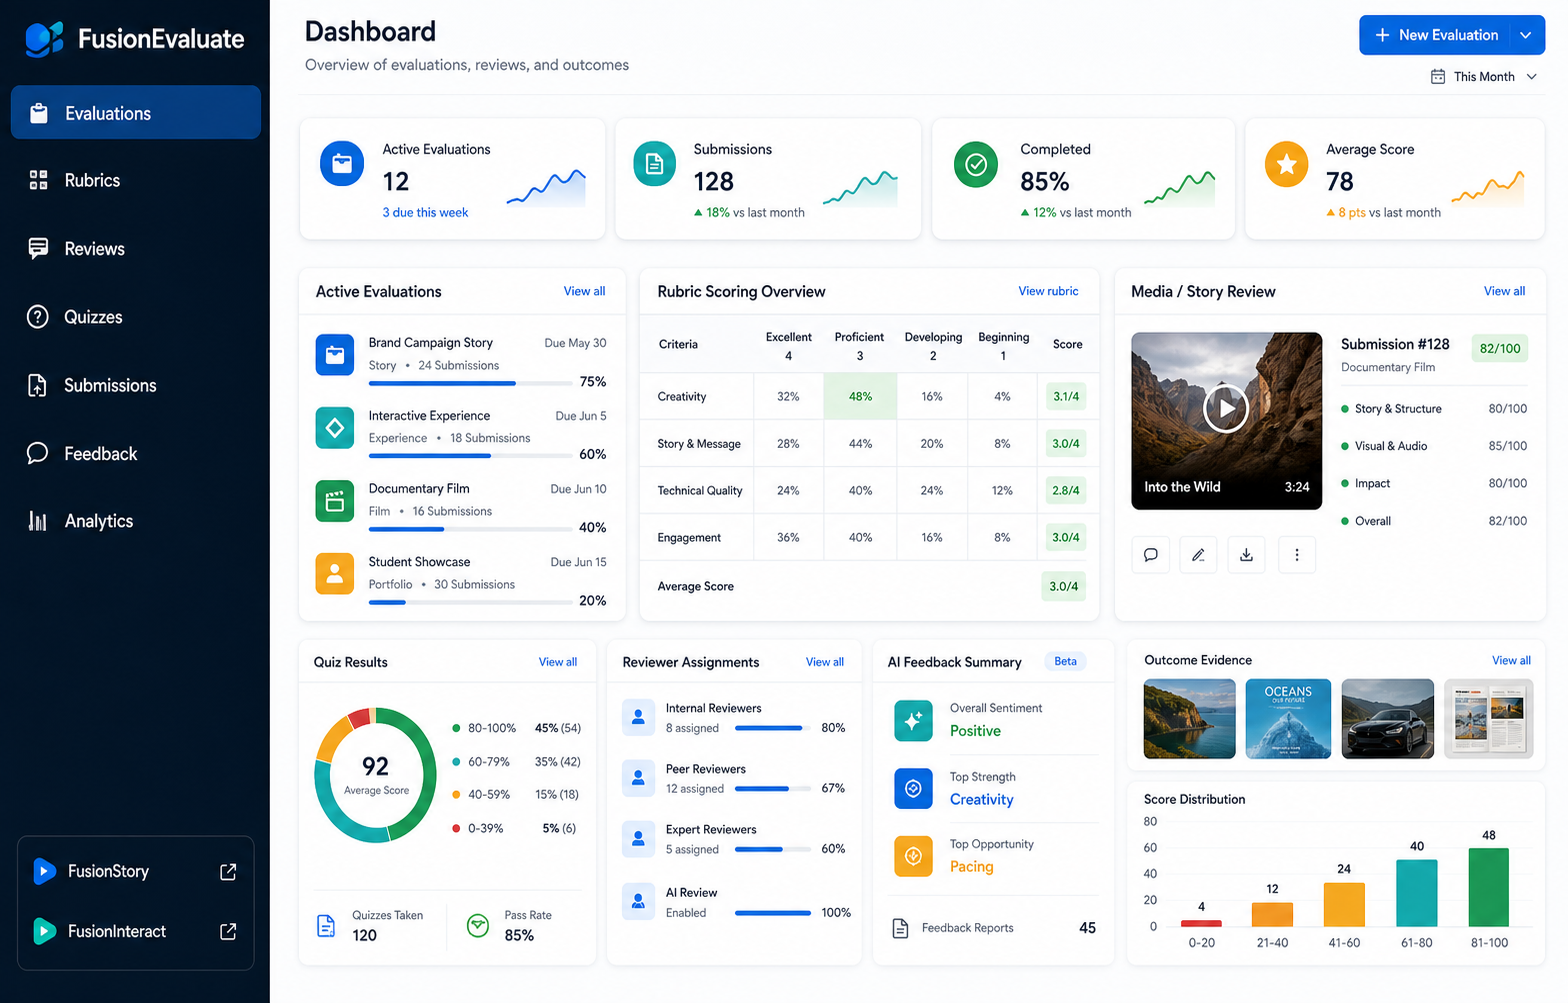Image resolution: width=1568 pixels, height=1003 pixels.
Task: Click the Technical Quality score 2.8/4
Action: (x=1066, y=490)
